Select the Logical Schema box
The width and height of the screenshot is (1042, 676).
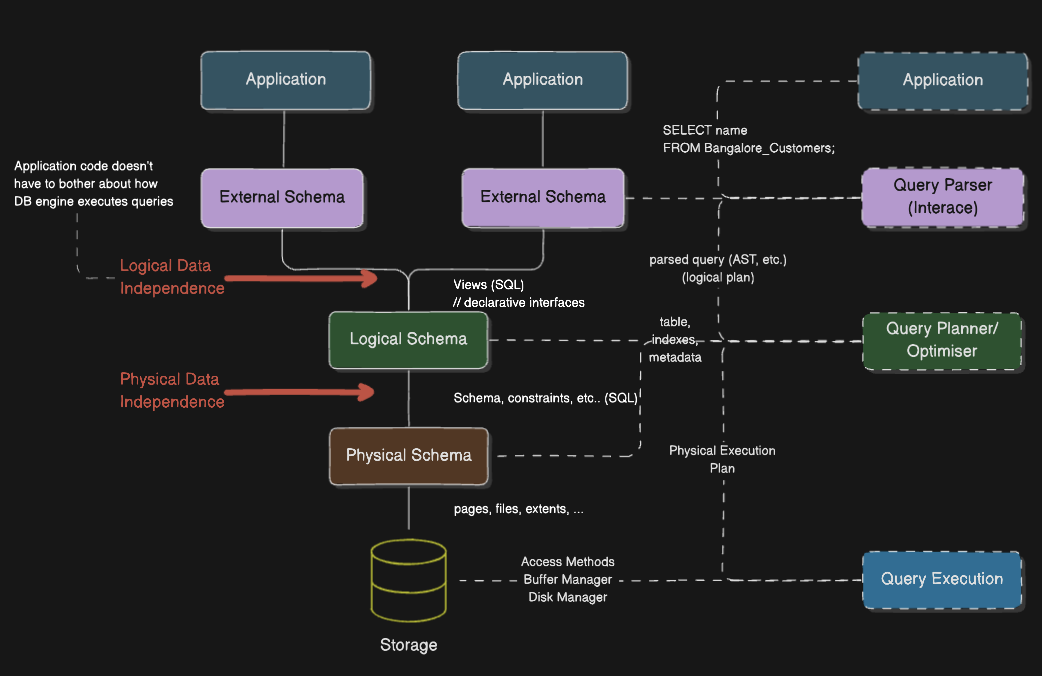(x=408, y=340)
